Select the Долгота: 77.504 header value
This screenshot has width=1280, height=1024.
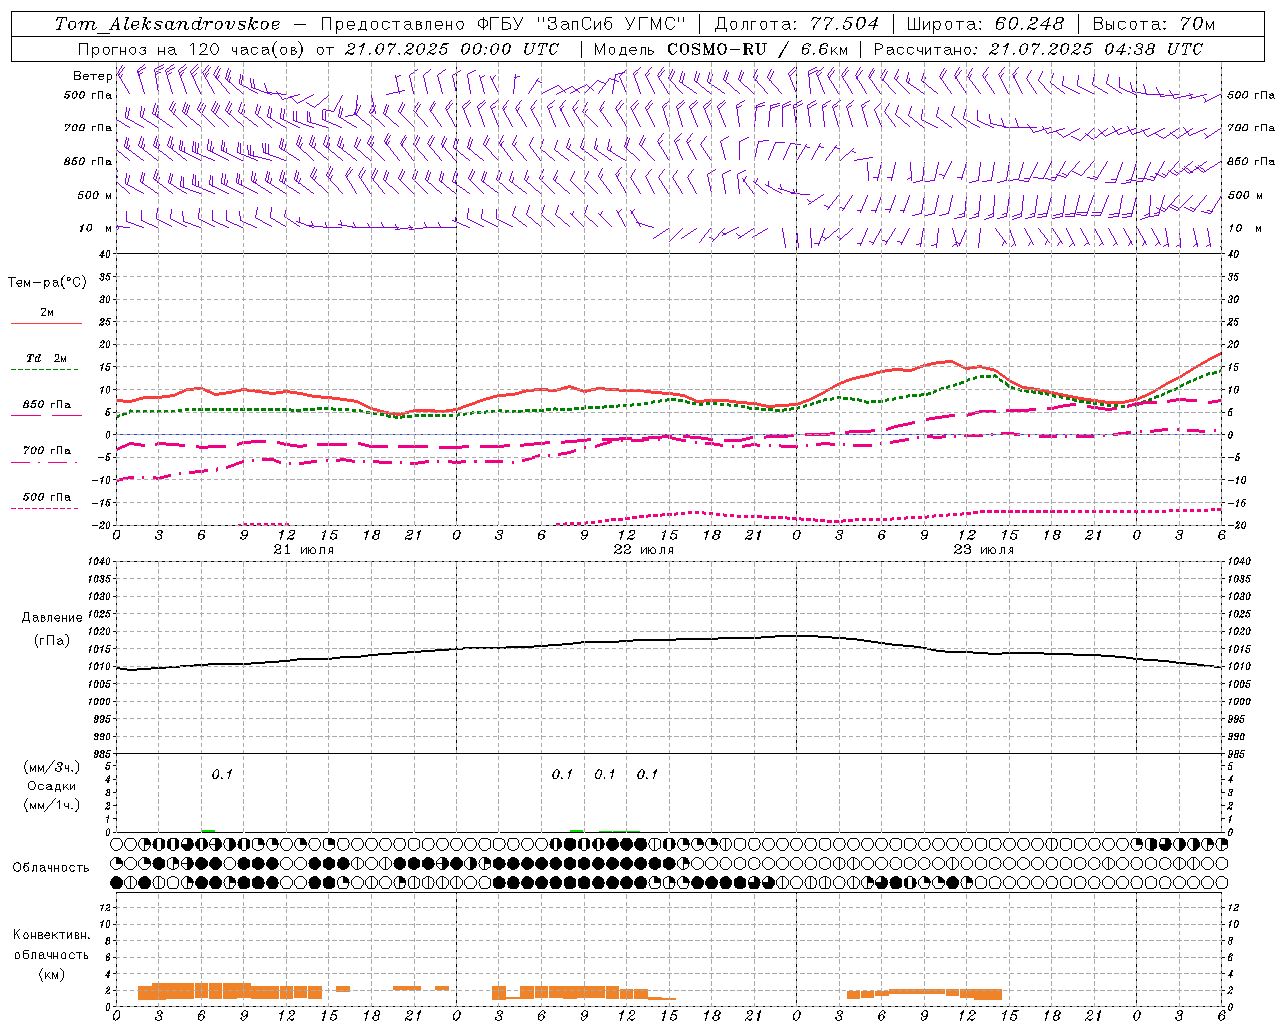797,24
